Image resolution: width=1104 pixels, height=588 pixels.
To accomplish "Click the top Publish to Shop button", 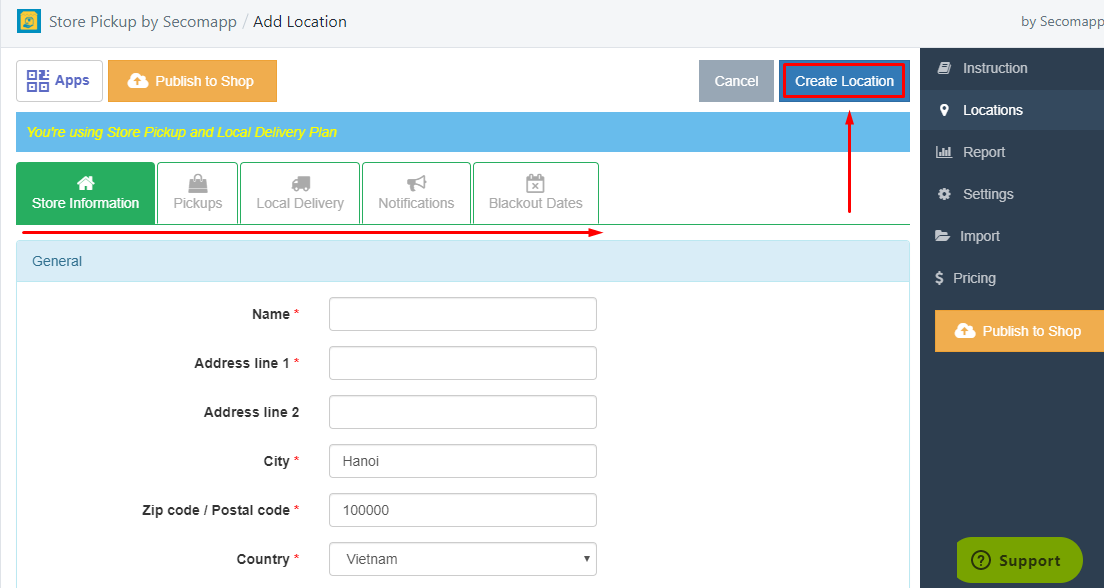I will [x=192, y=81].
